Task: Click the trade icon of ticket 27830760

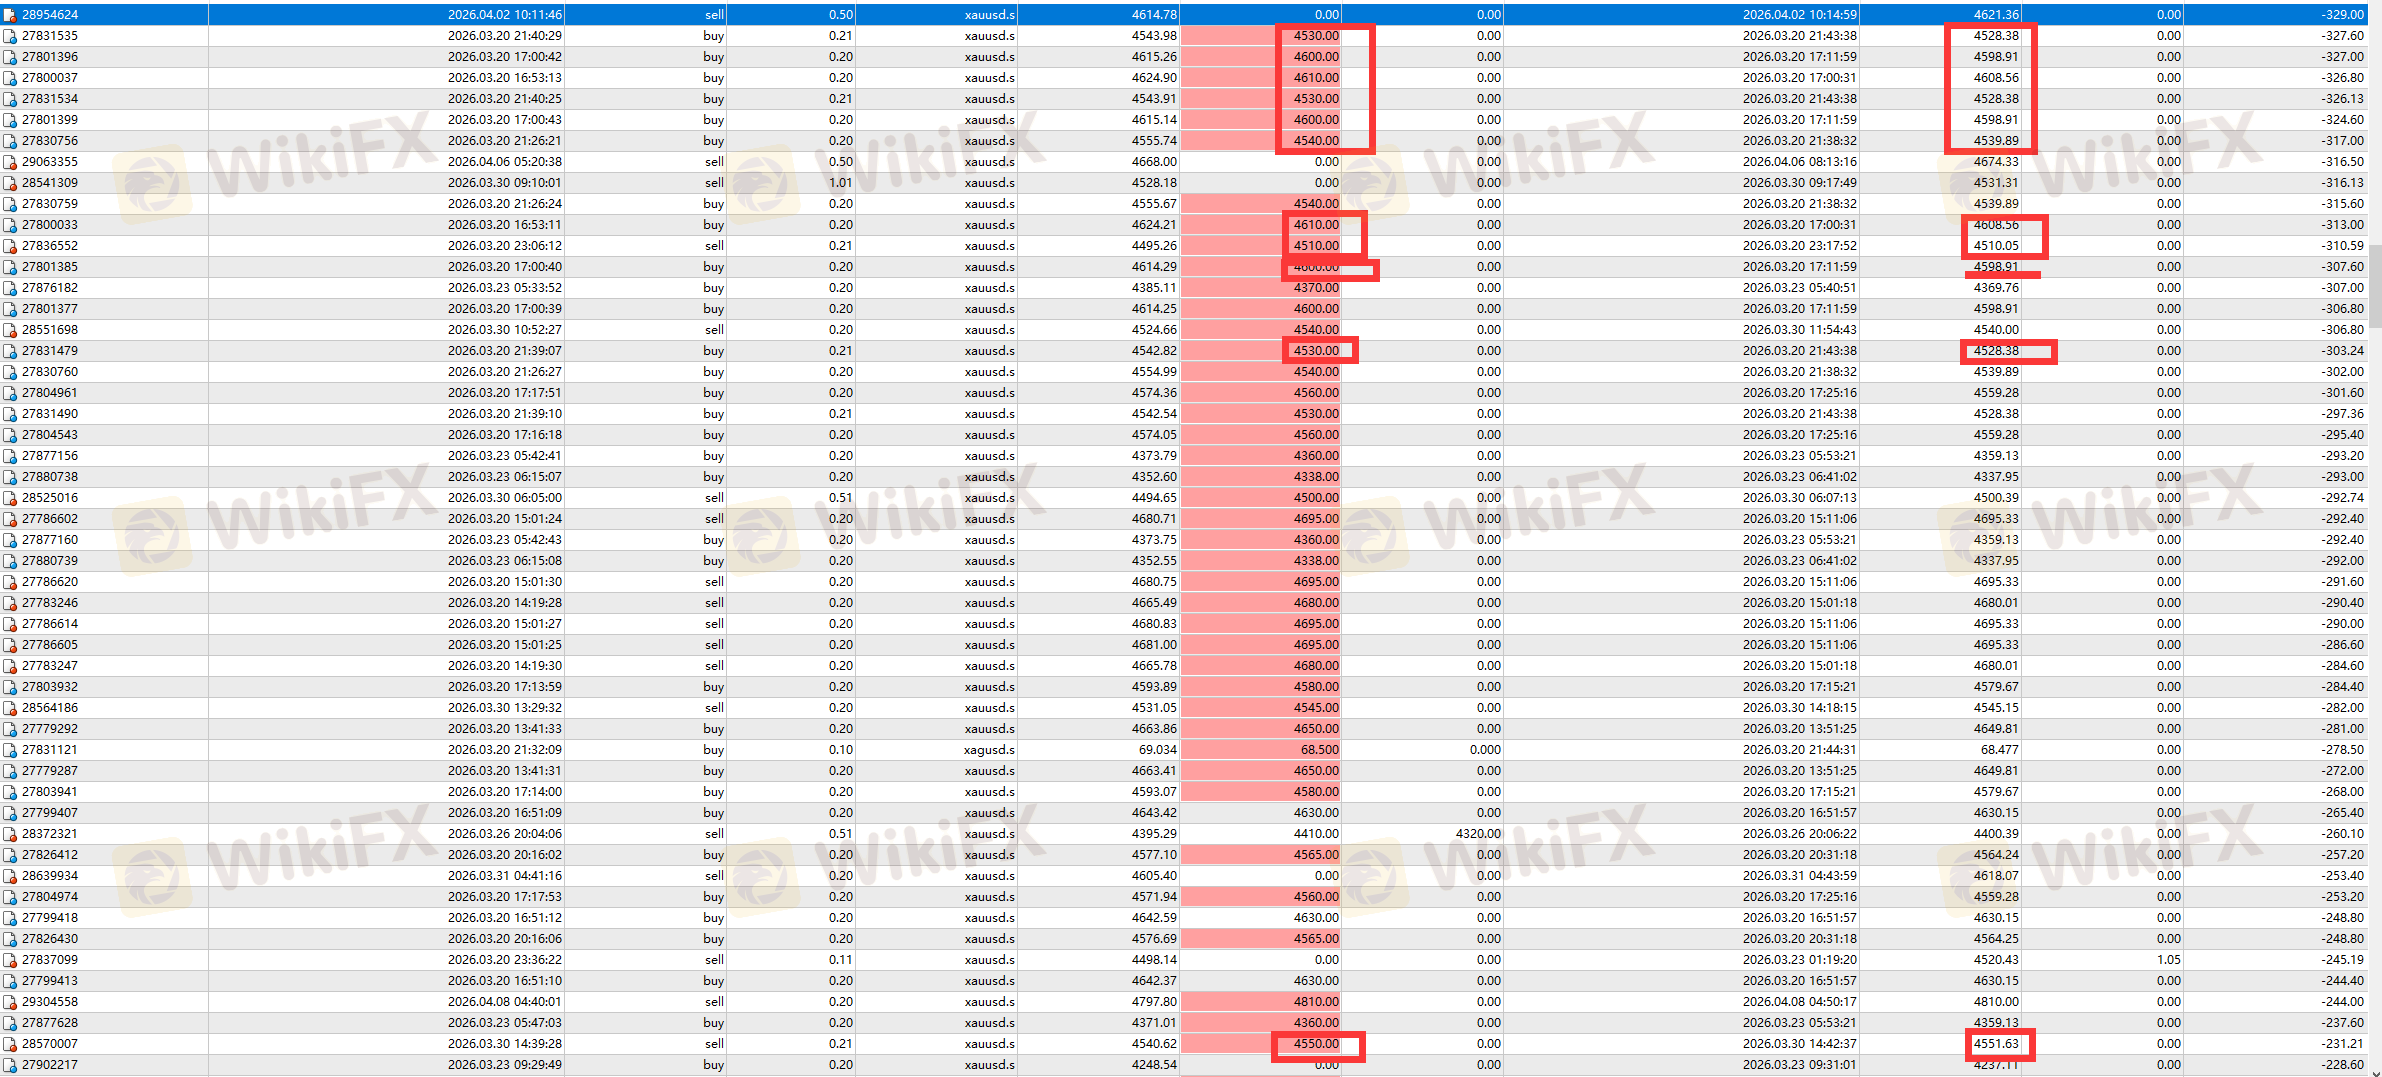Action: [x=10, y=372]
